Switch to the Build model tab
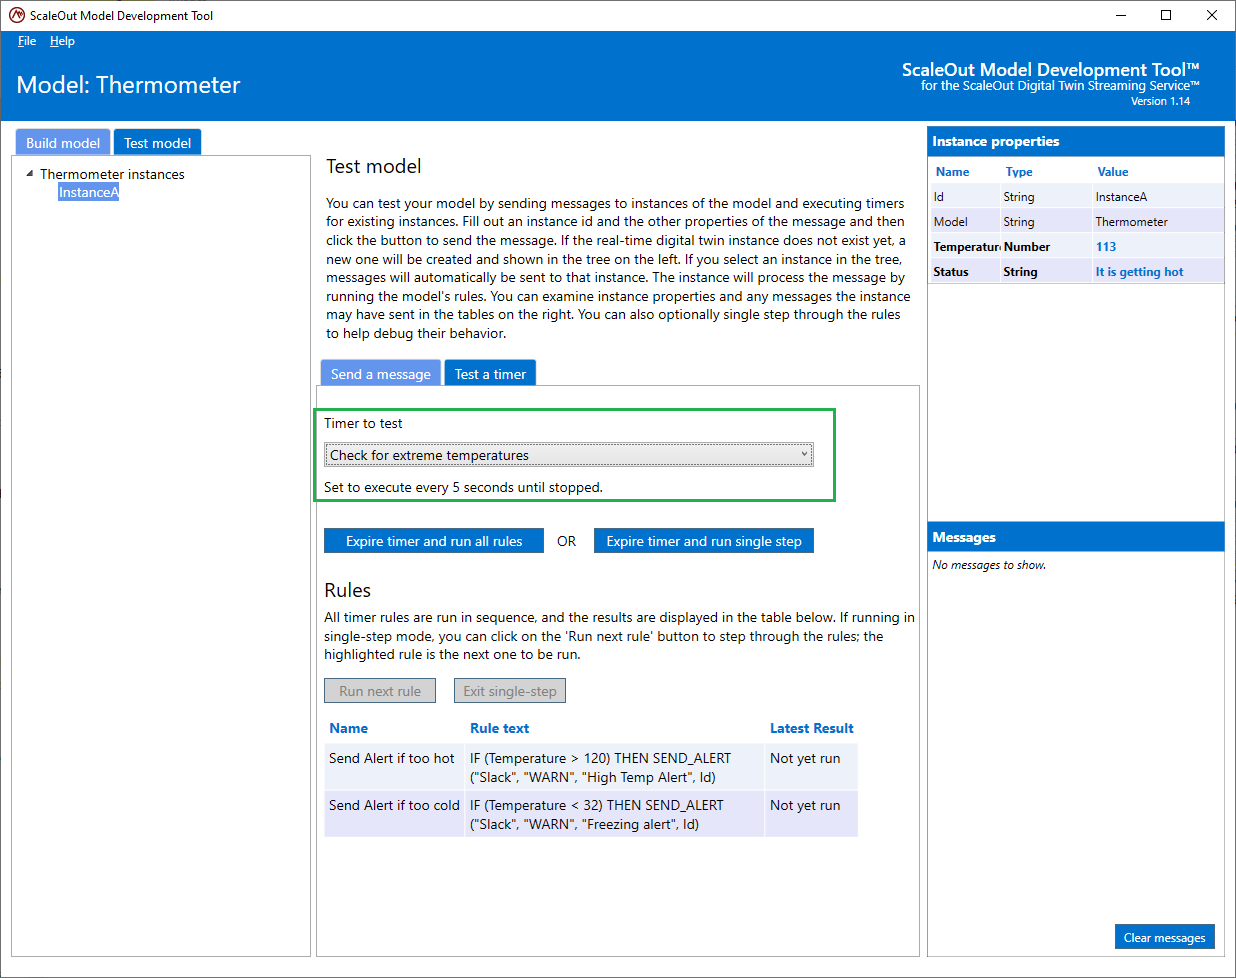The height and width of the screenshot is (978, 1236). click(63, 143)
